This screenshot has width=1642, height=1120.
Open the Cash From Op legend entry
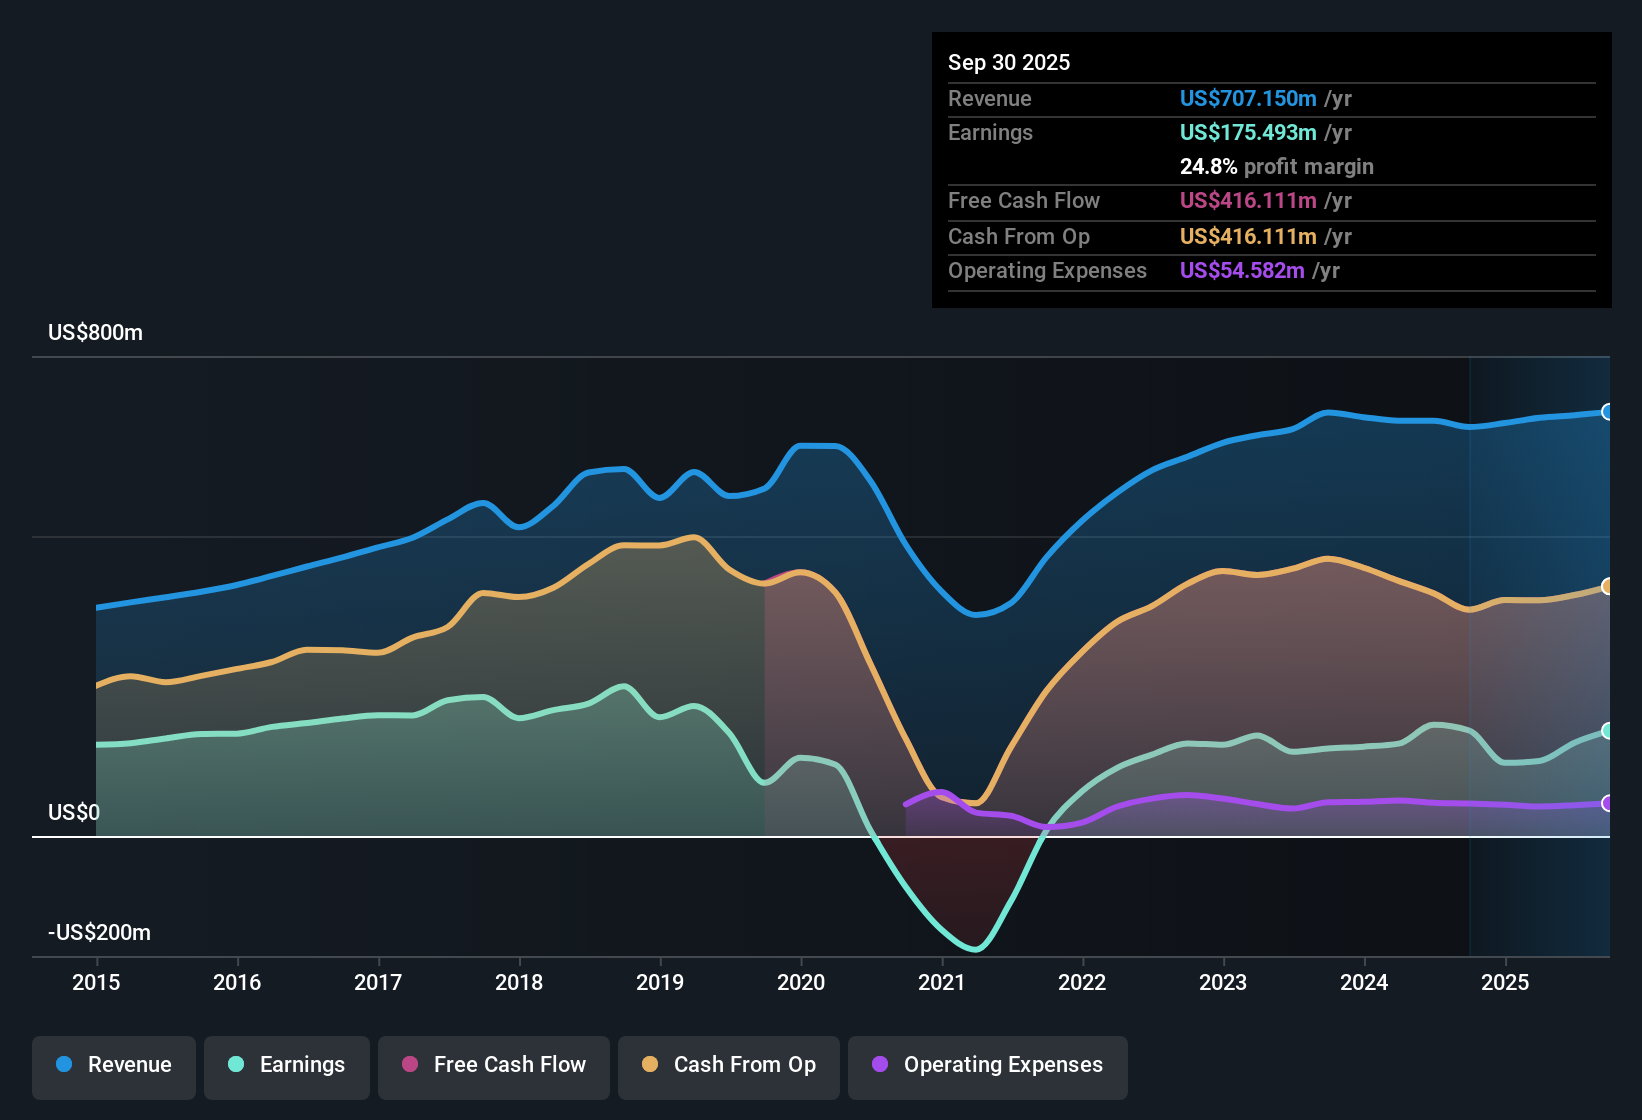click(728, 1065)
